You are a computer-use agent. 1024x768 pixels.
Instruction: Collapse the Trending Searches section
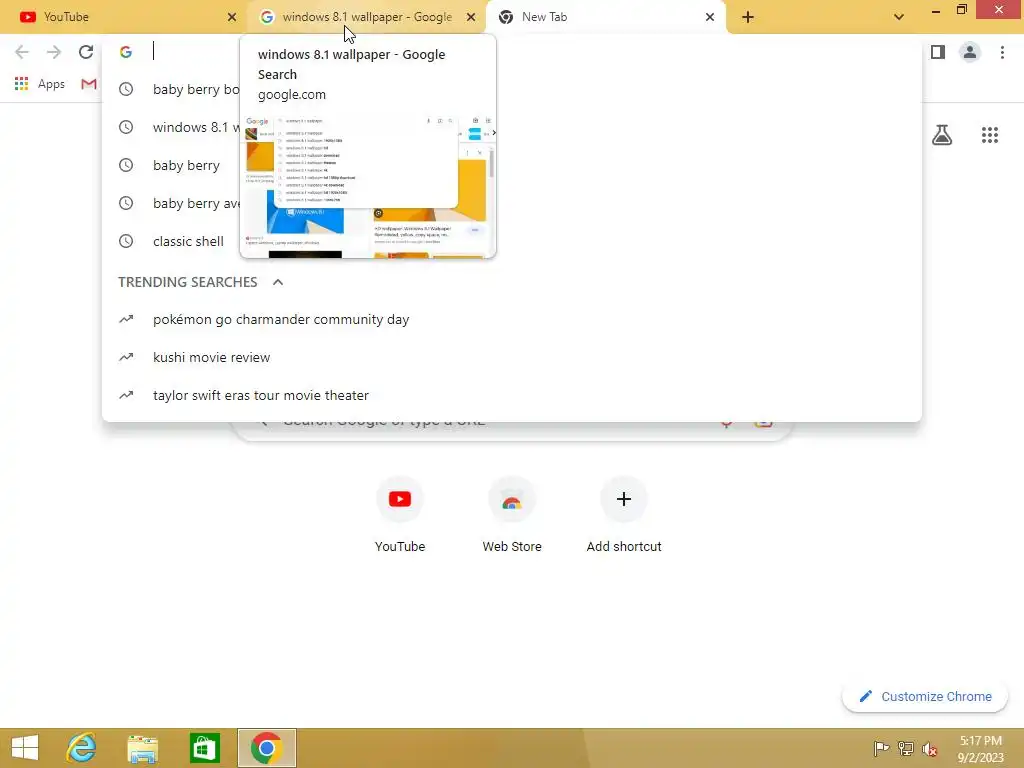pos(278,282)
